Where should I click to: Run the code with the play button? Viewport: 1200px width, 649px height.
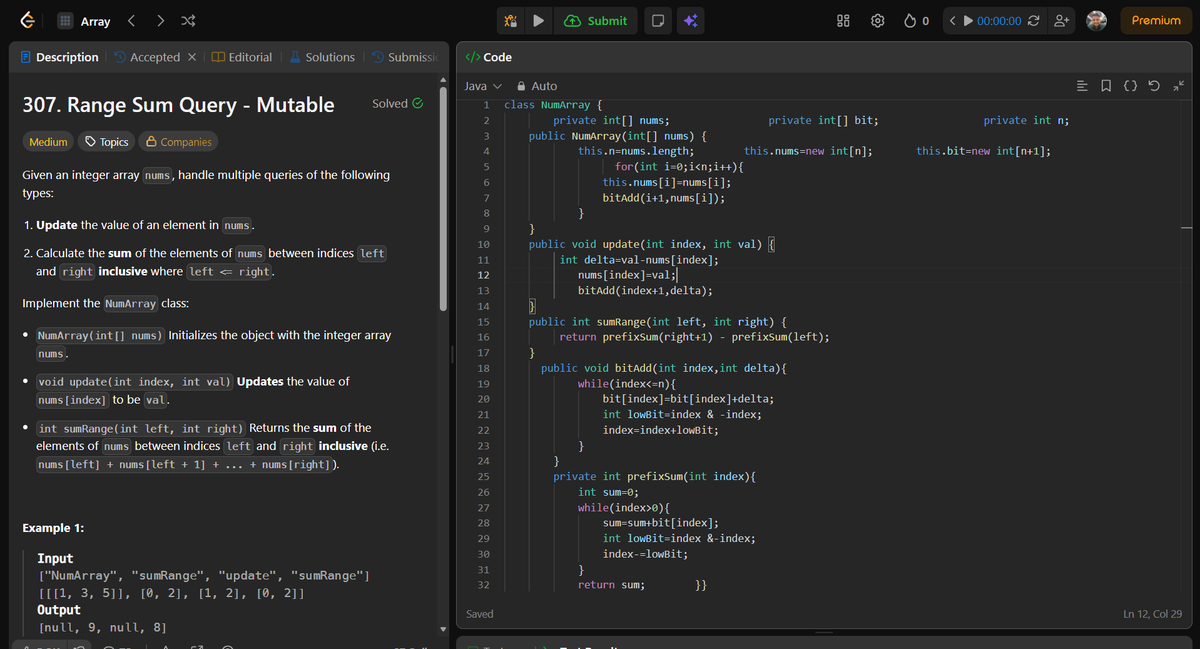point(538,21)
